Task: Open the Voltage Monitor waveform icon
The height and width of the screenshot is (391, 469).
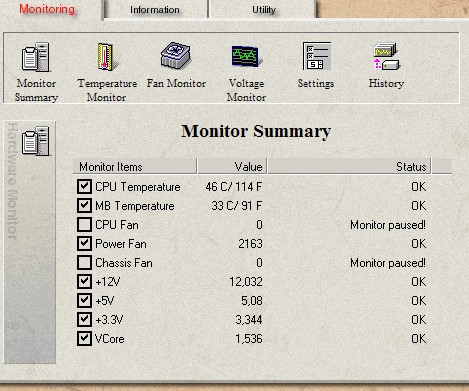Action: [x=246, y=56]
